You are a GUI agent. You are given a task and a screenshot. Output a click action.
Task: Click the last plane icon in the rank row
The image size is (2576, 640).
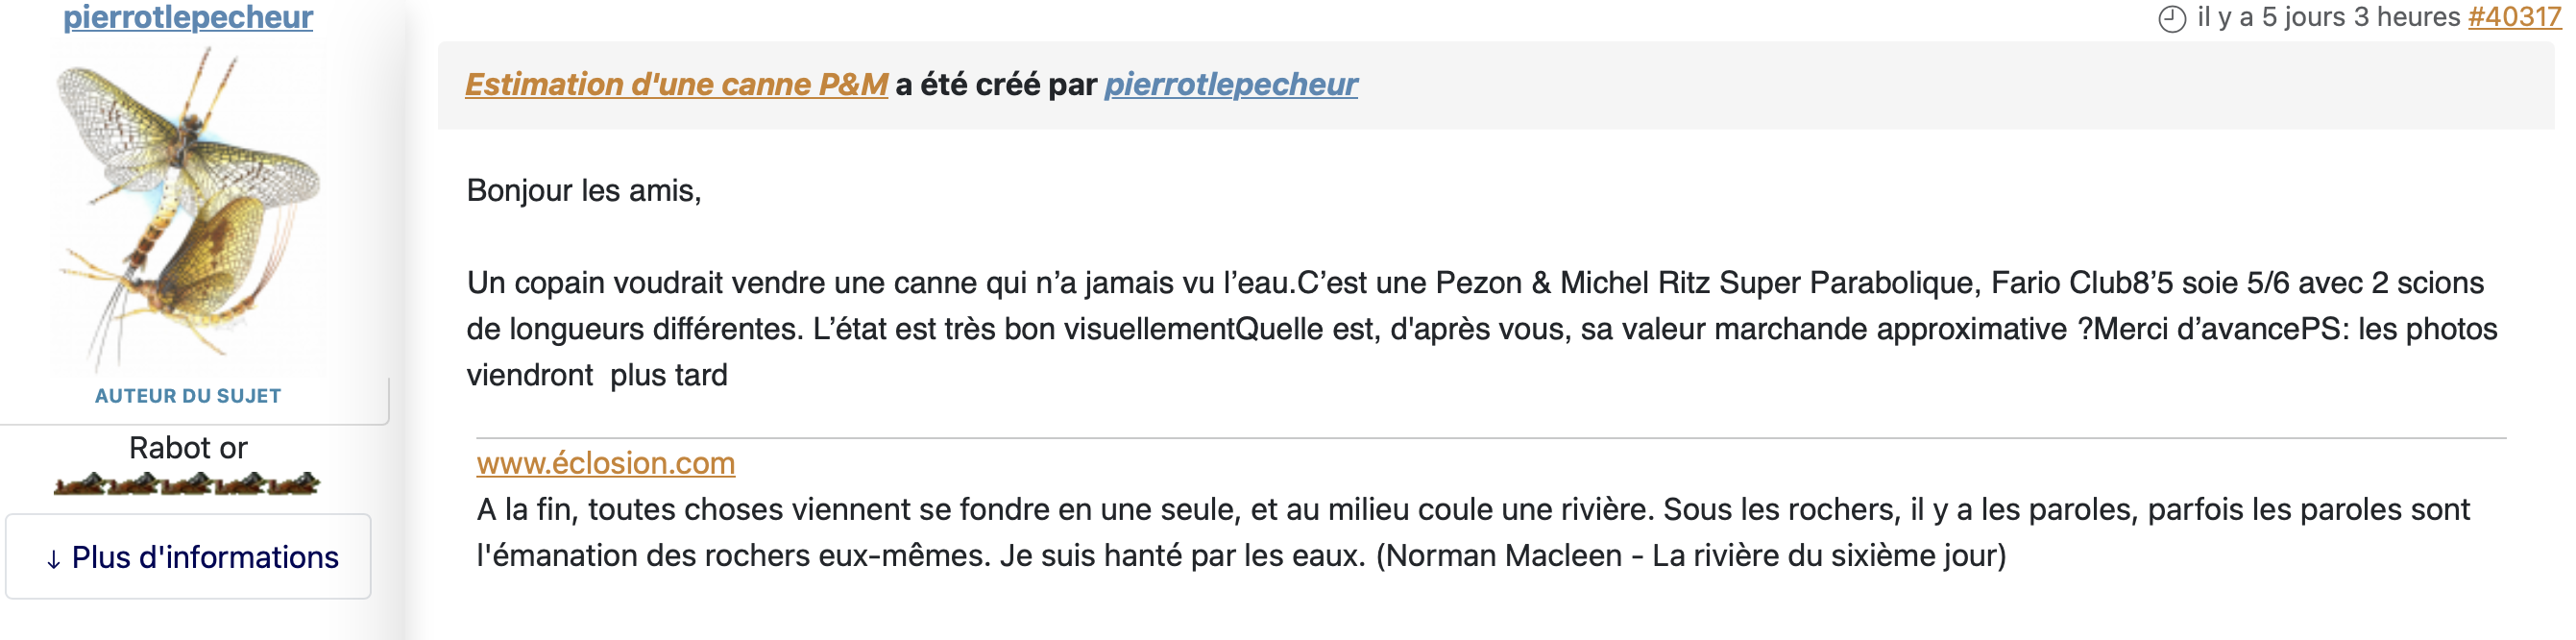pyautogui.click(x=294, y=484)
